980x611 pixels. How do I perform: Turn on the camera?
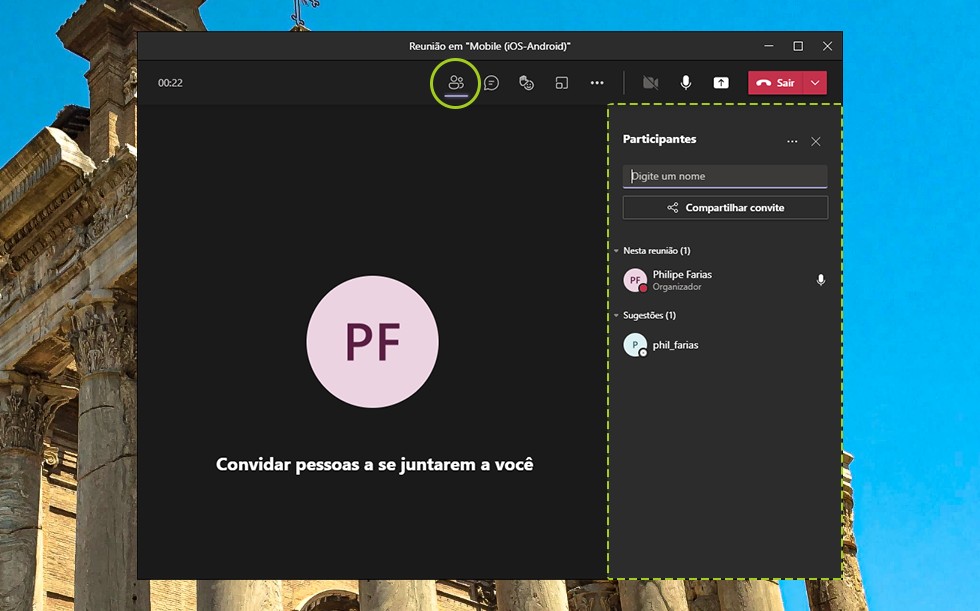[x=651, y=83]
